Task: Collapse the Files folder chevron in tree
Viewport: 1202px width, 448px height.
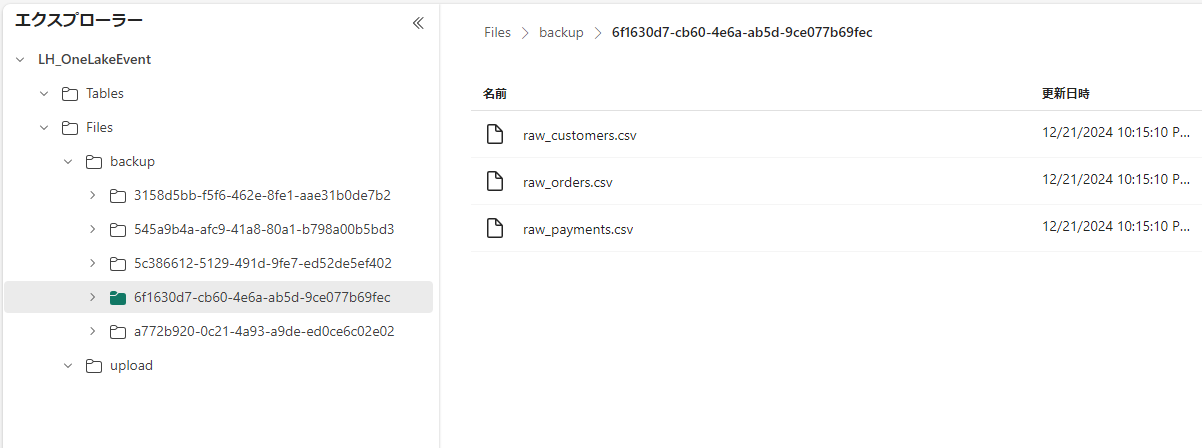Action: click(x=44, y=128)
